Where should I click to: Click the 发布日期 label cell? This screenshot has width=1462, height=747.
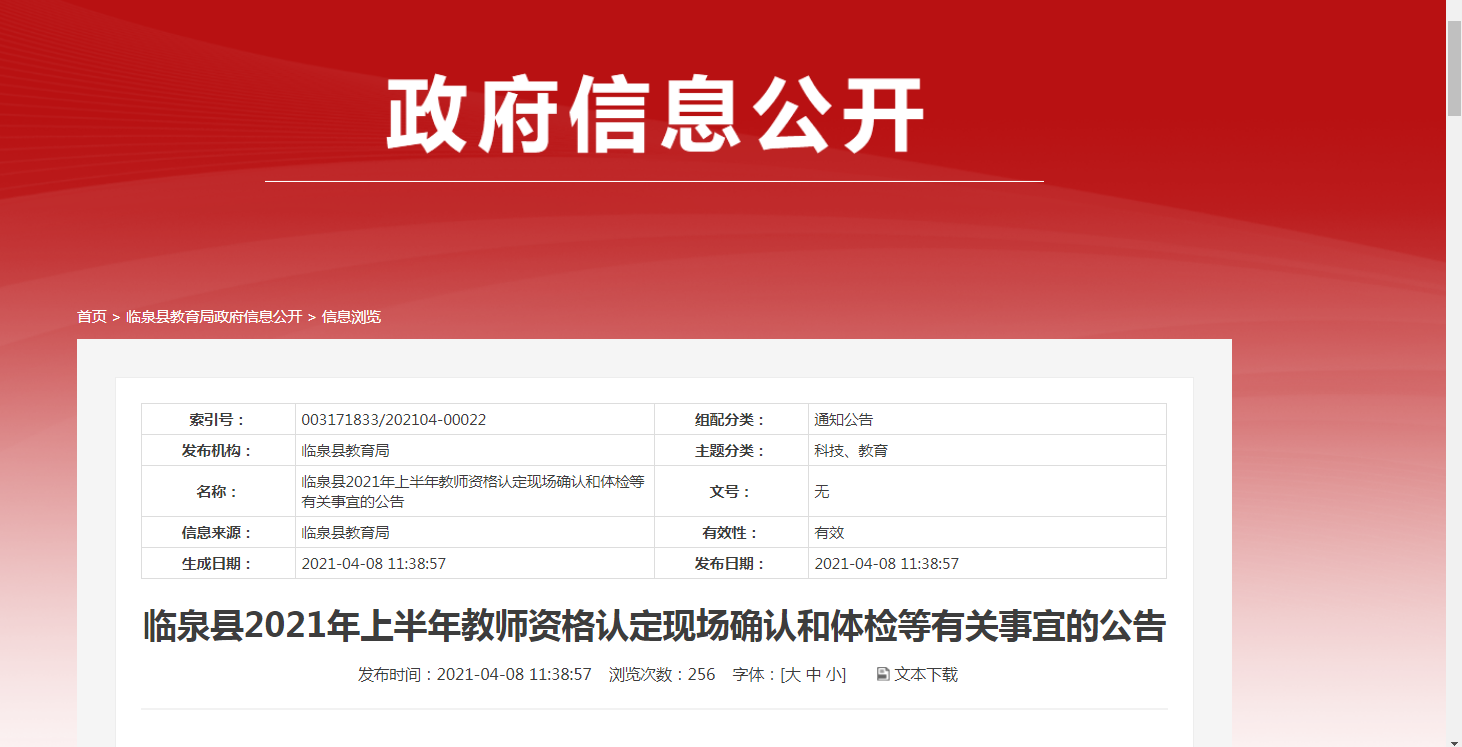click(x=732, y=564)
